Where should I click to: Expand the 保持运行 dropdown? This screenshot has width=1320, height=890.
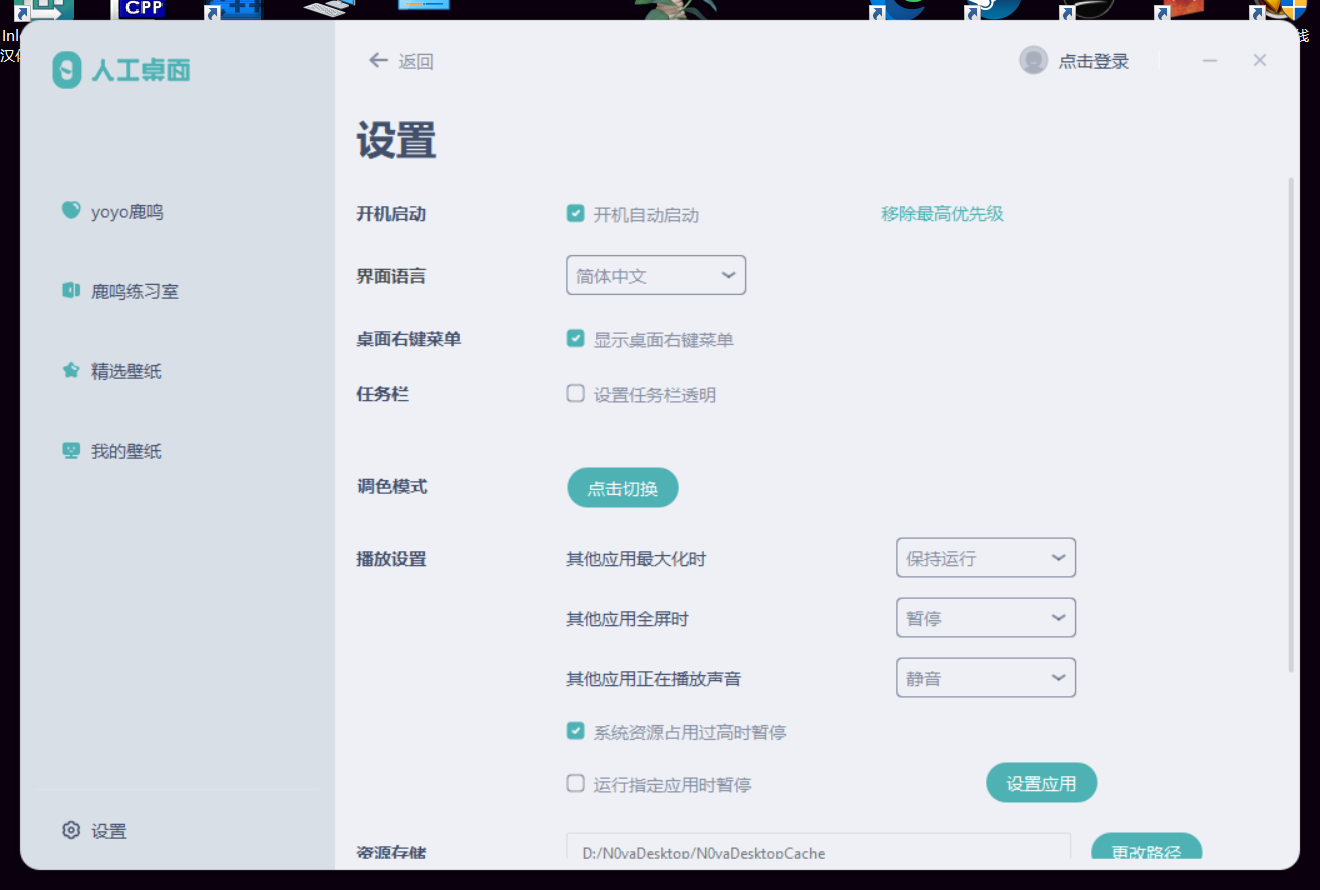[986, 558]
